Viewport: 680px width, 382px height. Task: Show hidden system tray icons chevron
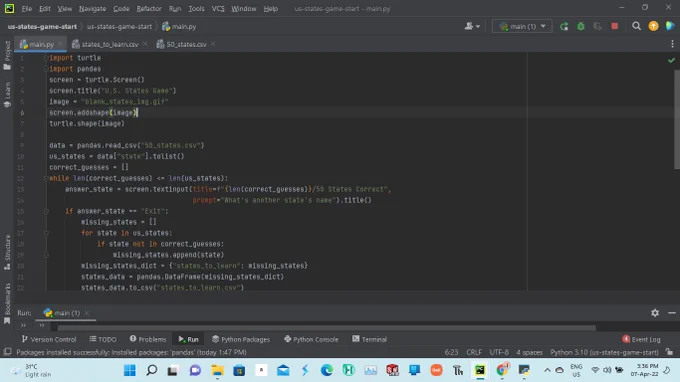[x=547, y=370]
